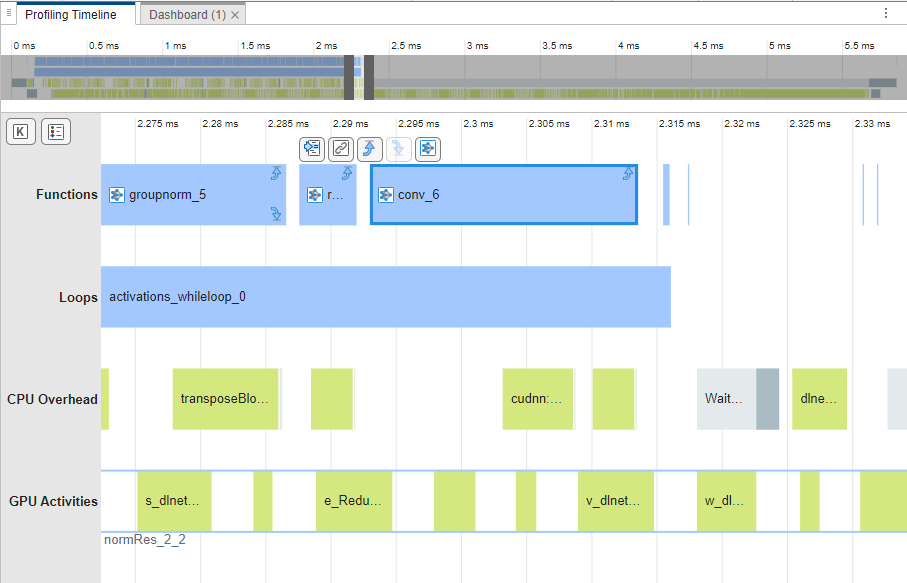The height and width of the screenshot is (583, 907).
Task: Click the dark range handle in overview timeline
Action: coord(350,77)
